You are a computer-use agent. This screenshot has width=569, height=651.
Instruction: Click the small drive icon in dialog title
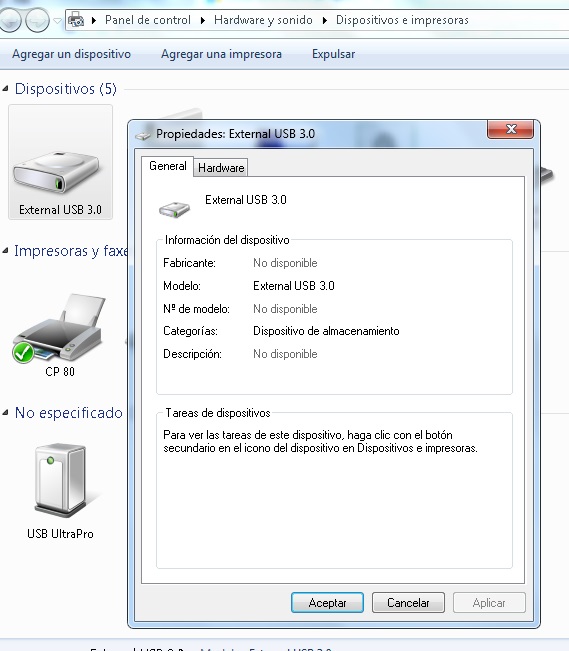143,135
